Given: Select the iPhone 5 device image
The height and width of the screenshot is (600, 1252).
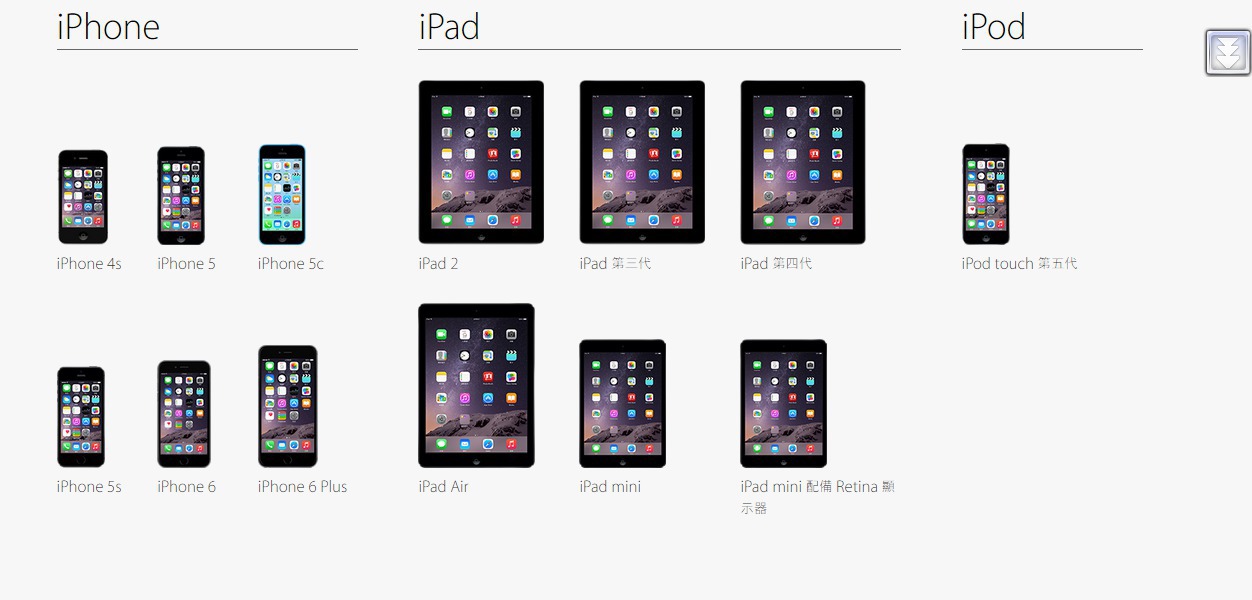Looking at the screenshot, I should pos(181,196).
